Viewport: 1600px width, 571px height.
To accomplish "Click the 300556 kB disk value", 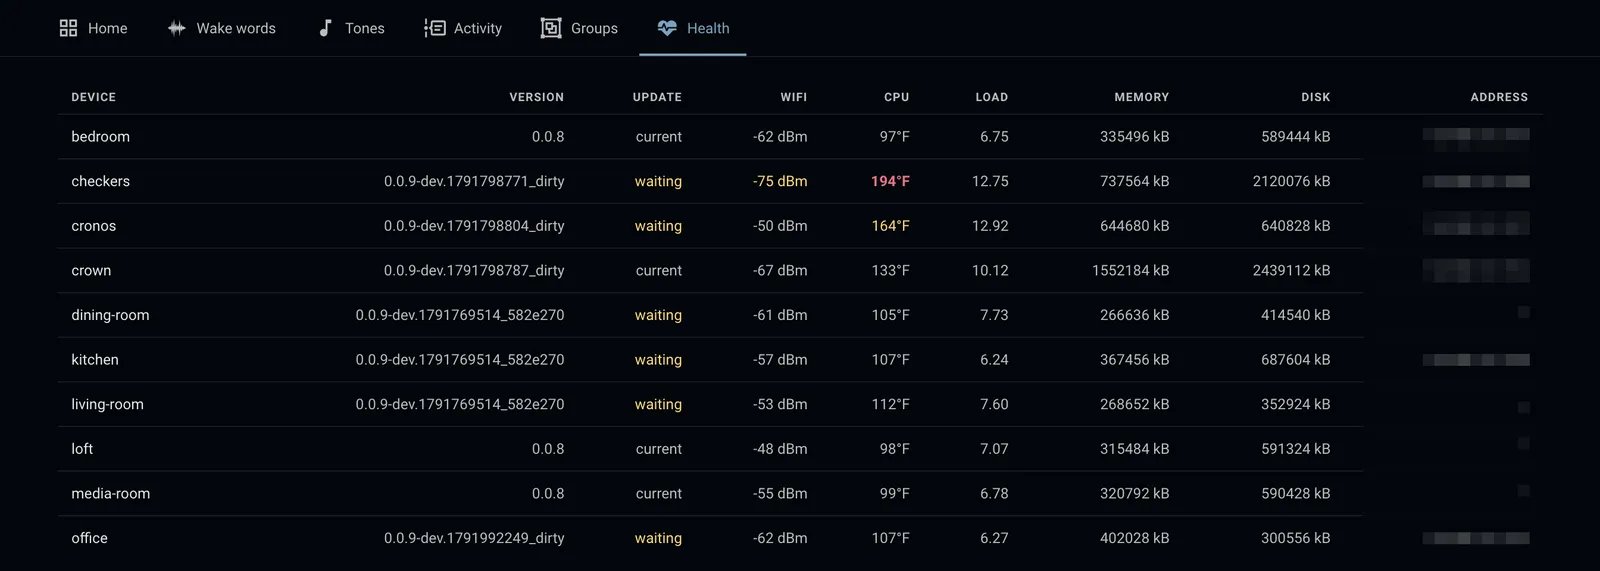I will click(1296, 538).
